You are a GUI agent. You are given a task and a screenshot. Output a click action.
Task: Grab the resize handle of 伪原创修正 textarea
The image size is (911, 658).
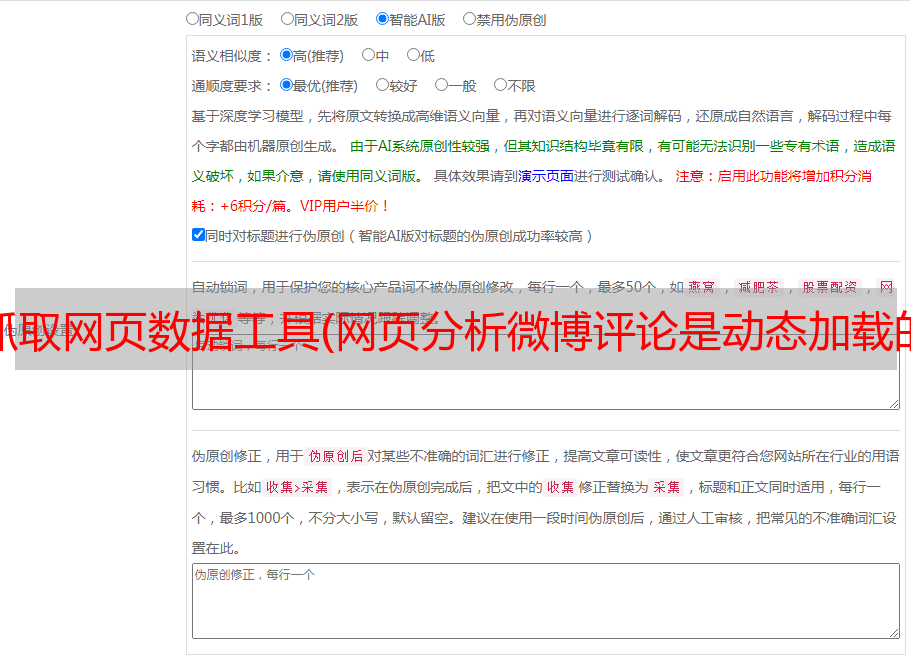(x=894, y=633)
